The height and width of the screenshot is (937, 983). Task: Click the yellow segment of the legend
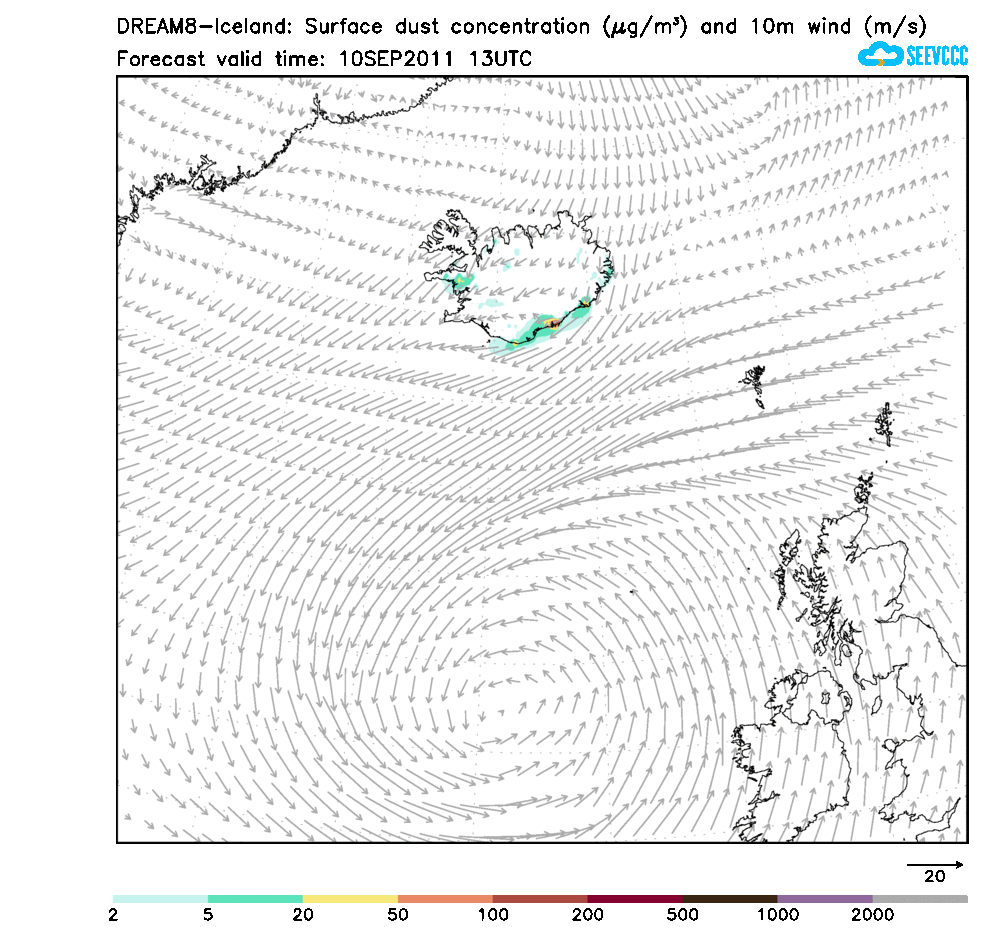tap(350, 899)
